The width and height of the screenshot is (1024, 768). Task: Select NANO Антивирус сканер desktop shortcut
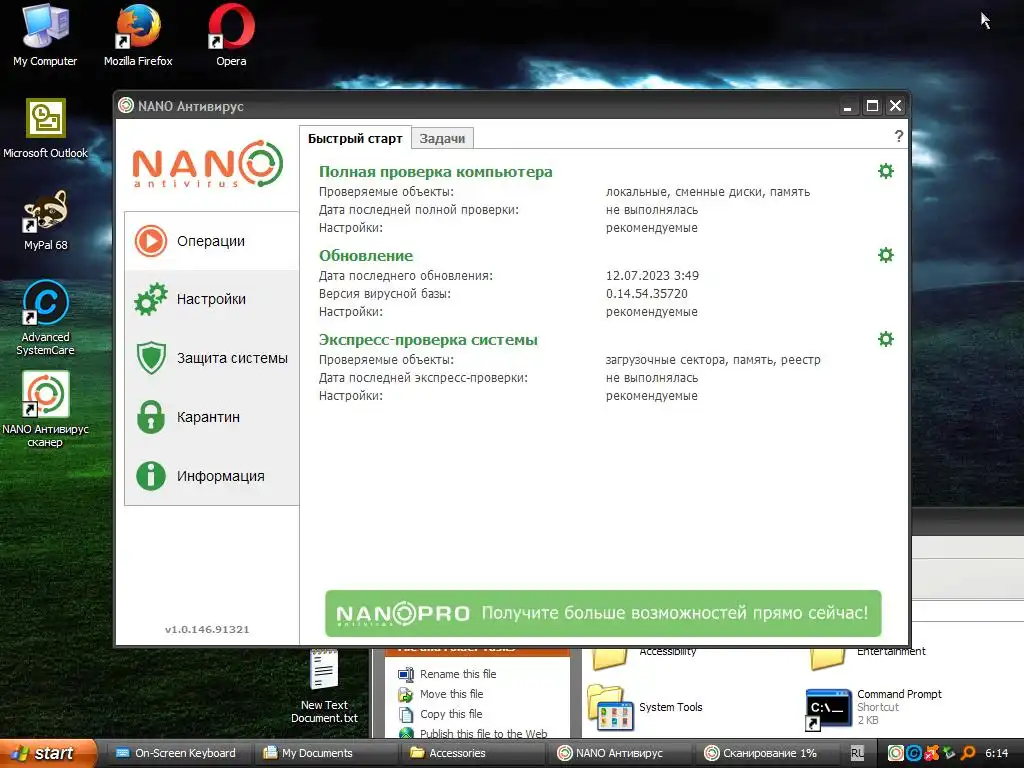coord(45,409)
